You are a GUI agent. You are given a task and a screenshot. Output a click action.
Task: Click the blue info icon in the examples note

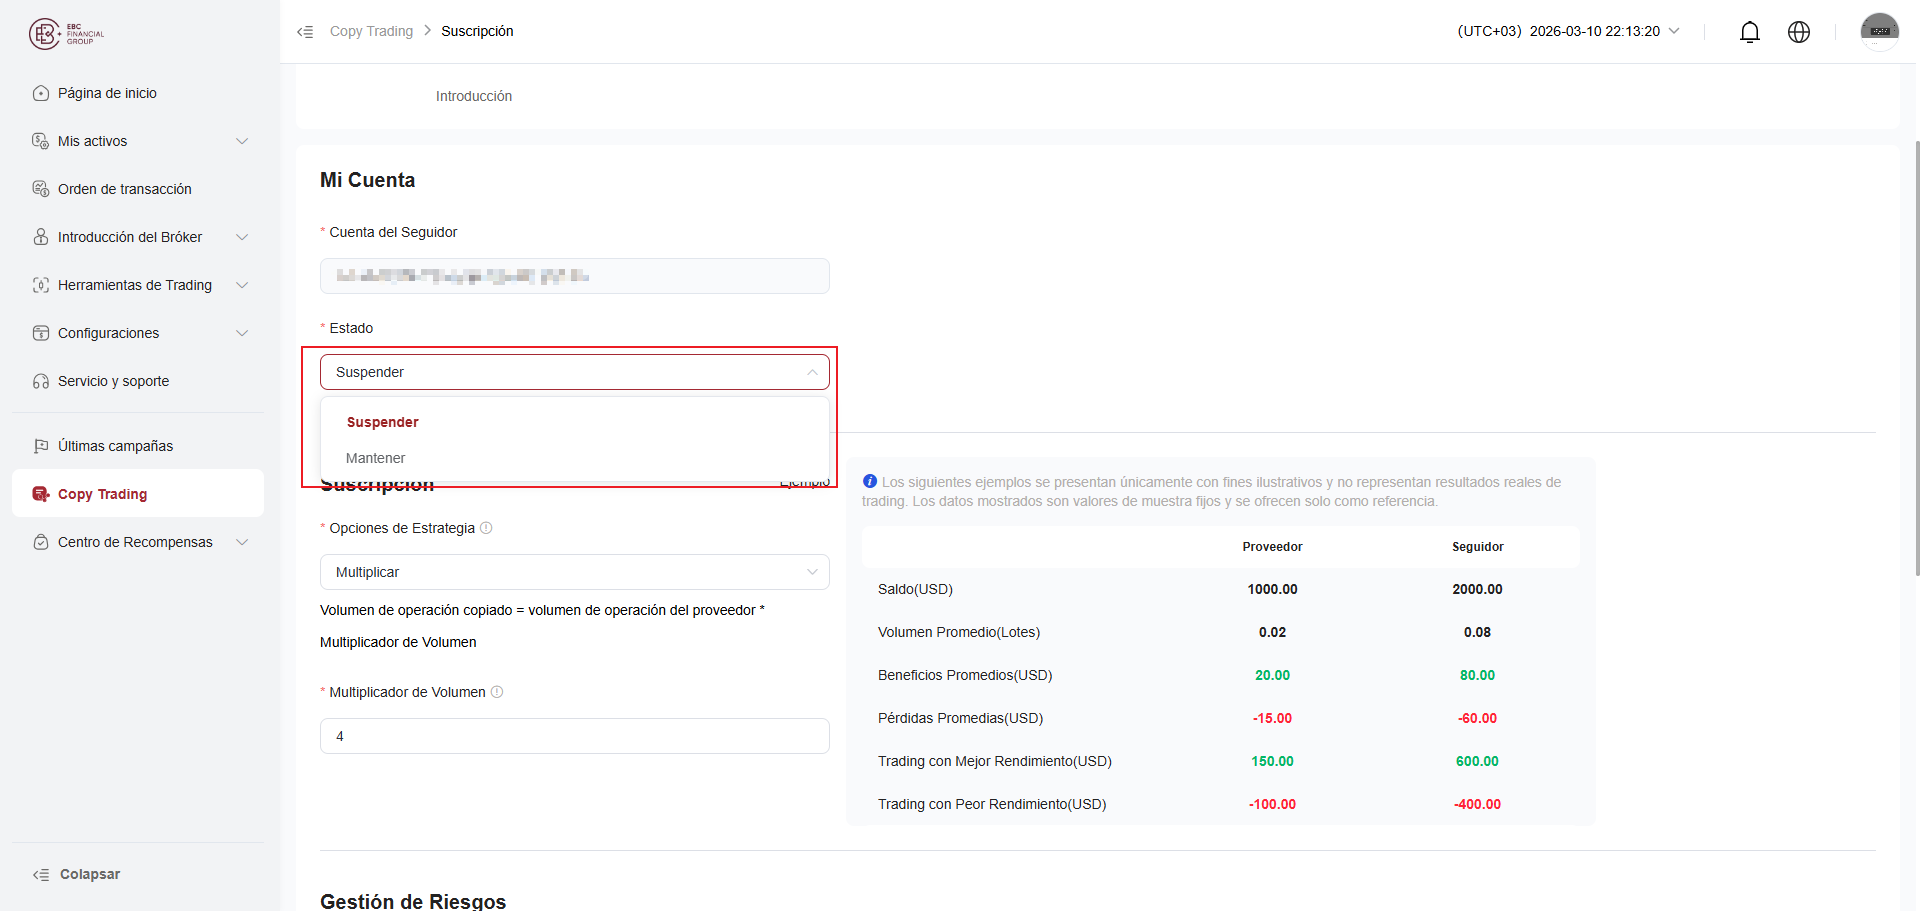tap(870, 481)
